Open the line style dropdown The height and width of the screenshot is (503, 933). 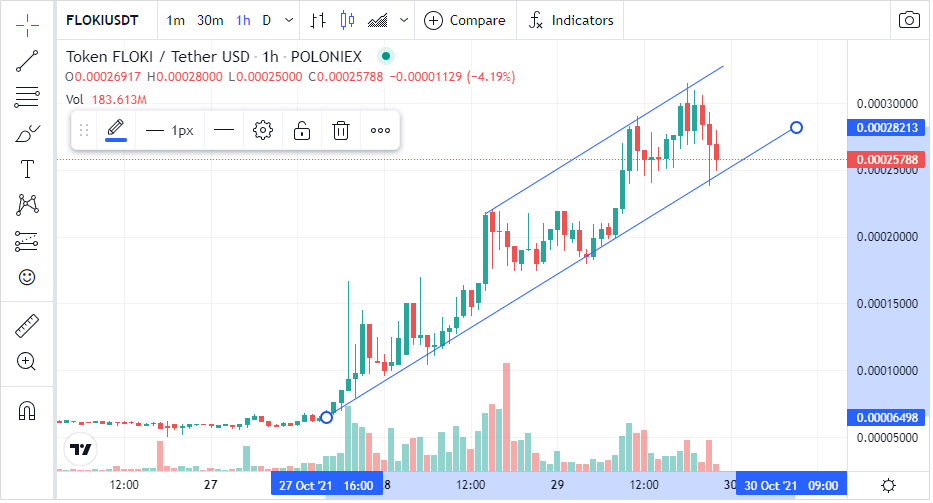[224, 130]
